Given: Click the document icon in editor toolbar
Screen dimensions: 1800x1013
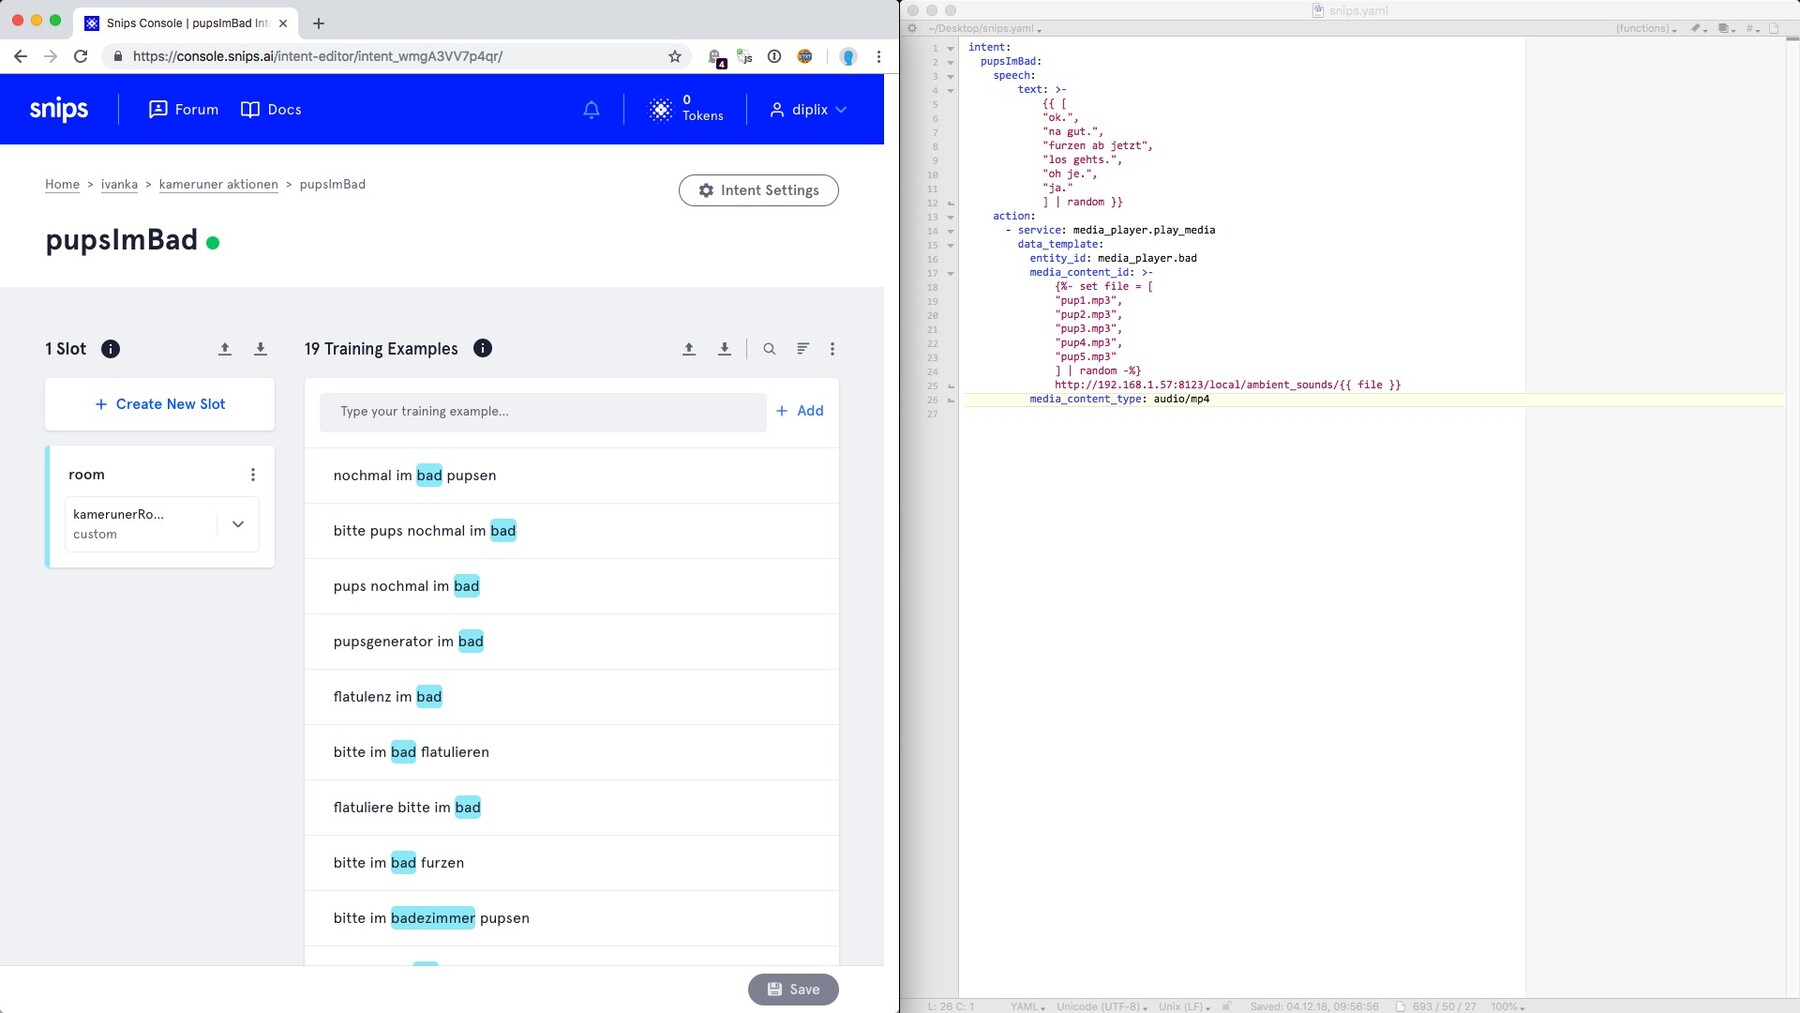Looking at the screenshot, I should tap(1774, 28).
